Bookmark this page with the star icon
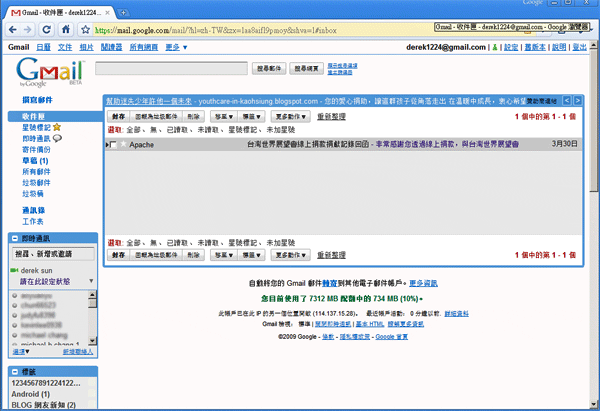 tap(86, 29)
